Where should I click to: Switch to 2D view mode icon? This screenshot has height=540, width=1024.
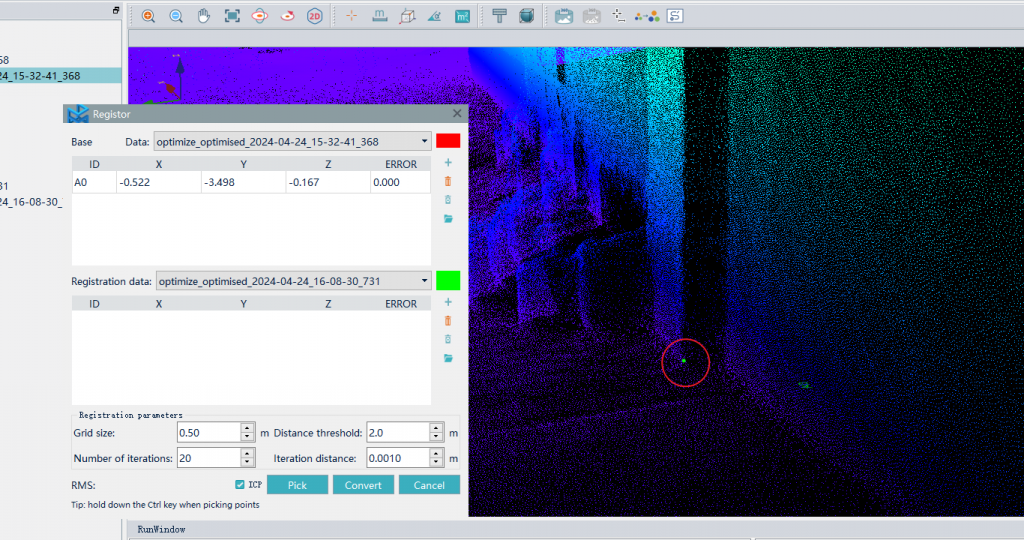pyautogui.click(x=315, y=16)
